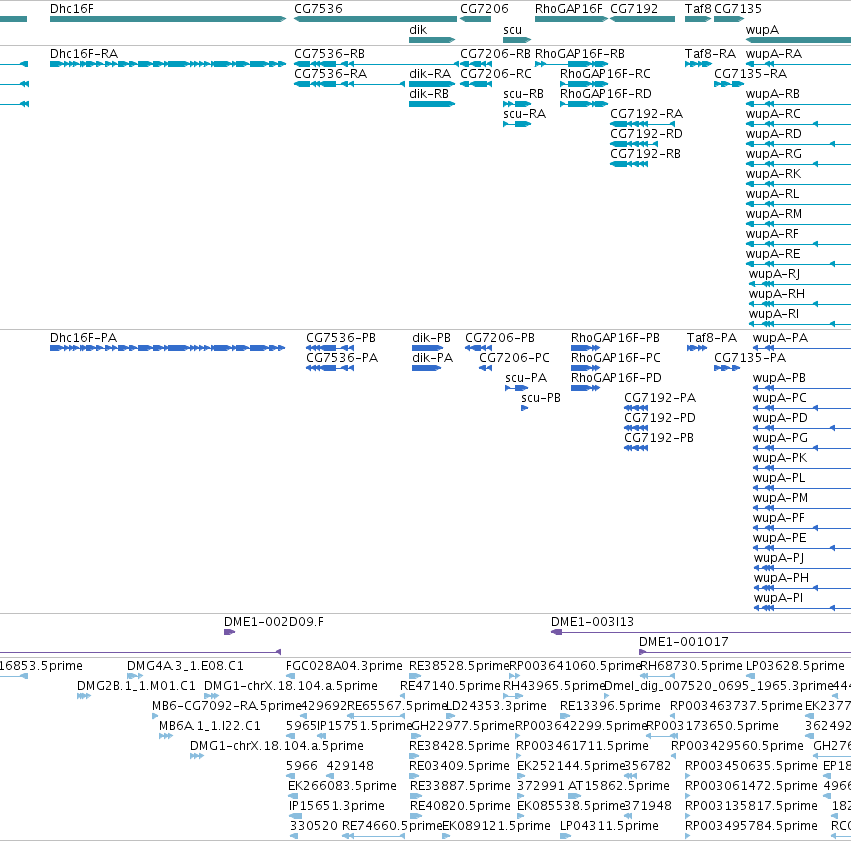This screenshot has height=841, width=851.
Task: Select transcript CG7135-RA
Action: point(729,84)
